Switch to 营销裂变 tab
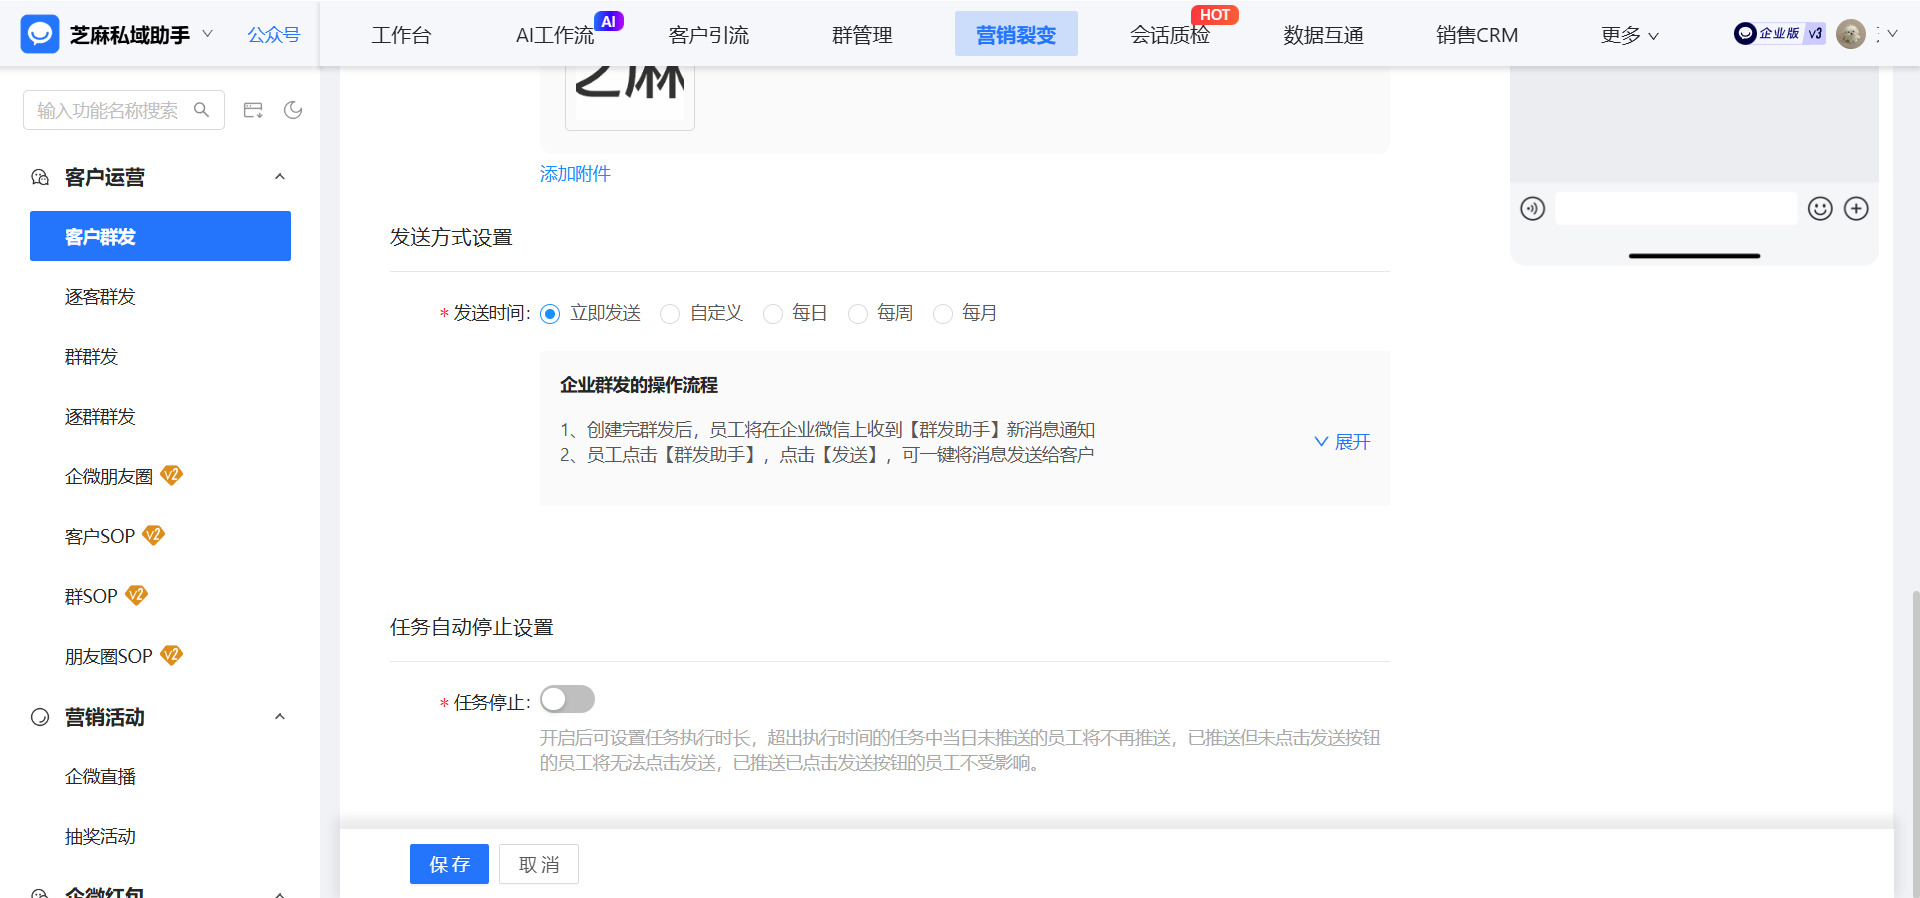This screenshot has width=1920, height=898. [1016, 34]
